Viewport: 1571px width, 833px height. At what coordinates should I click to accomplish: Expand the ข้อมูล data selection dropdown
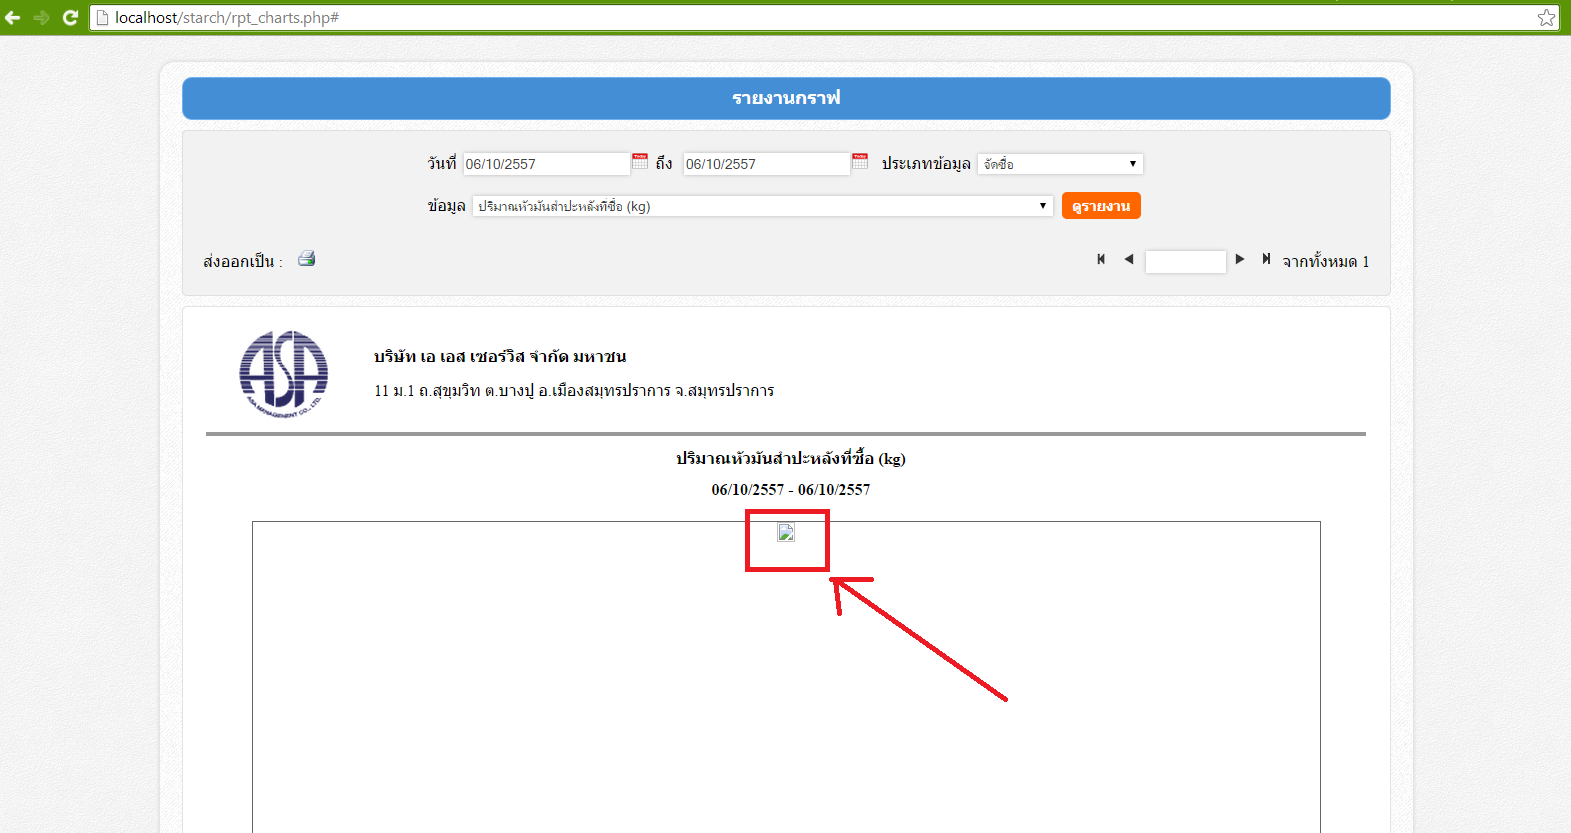point(763,206)
